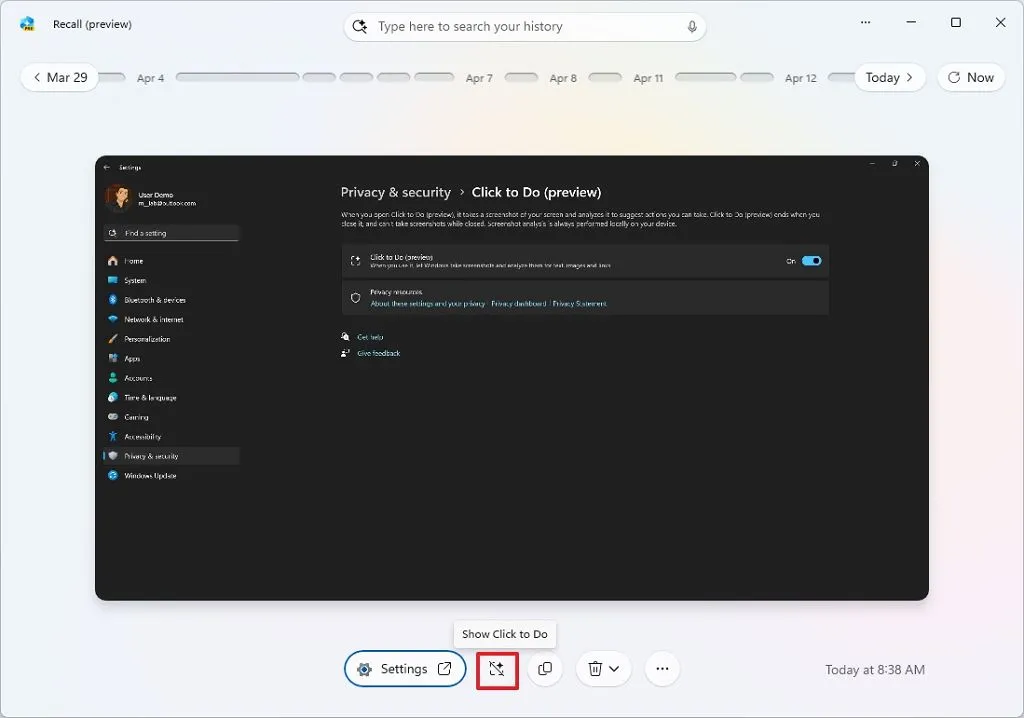
Task: Open the more options ellipsis in the bottom toolbar
Action: [662, 669]
